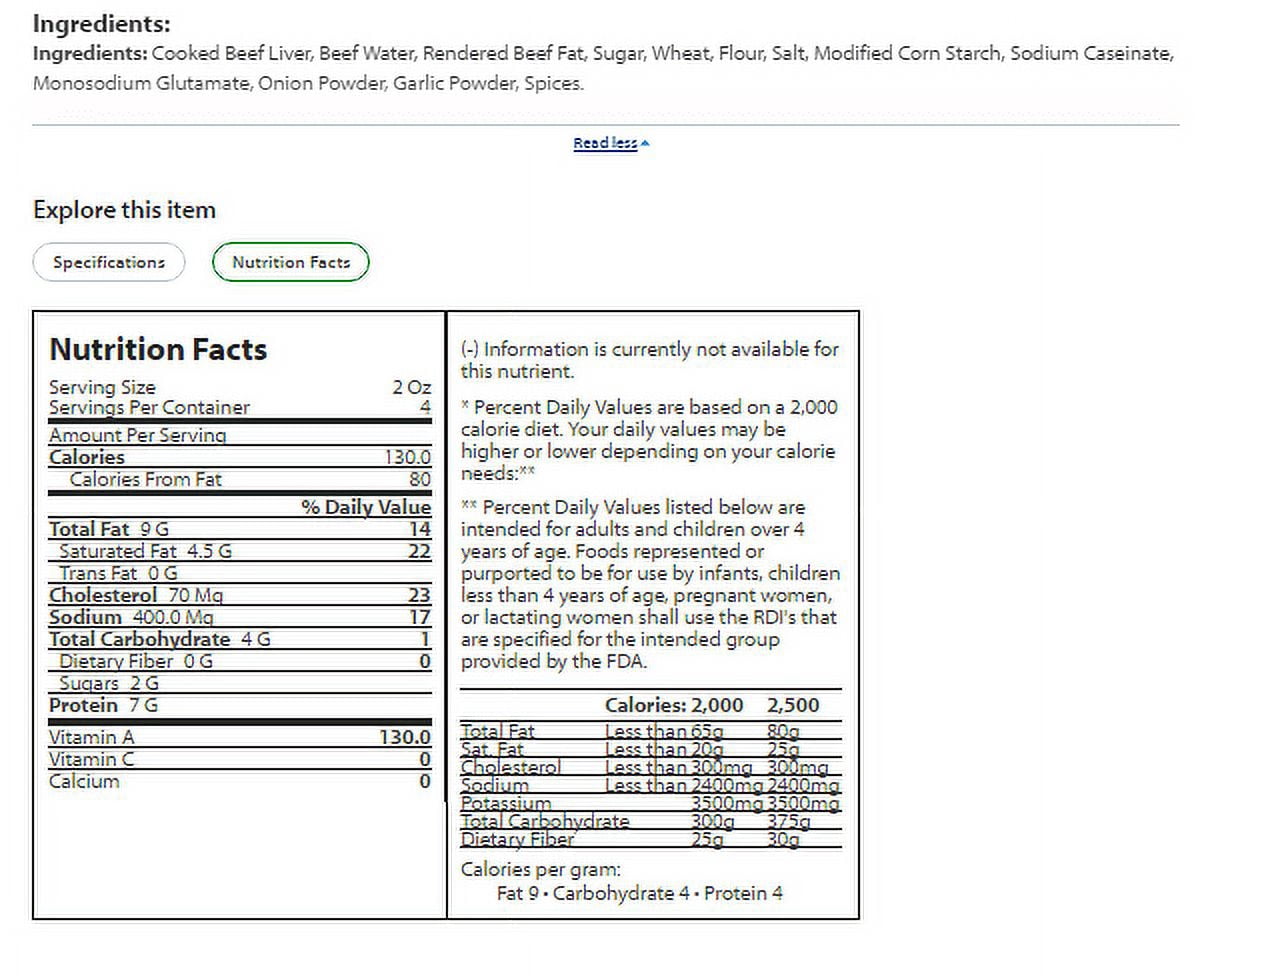Click the Sugars 2 G row
The height and width of the screenshot is (976, 1286).
click(x=240, y=683)
